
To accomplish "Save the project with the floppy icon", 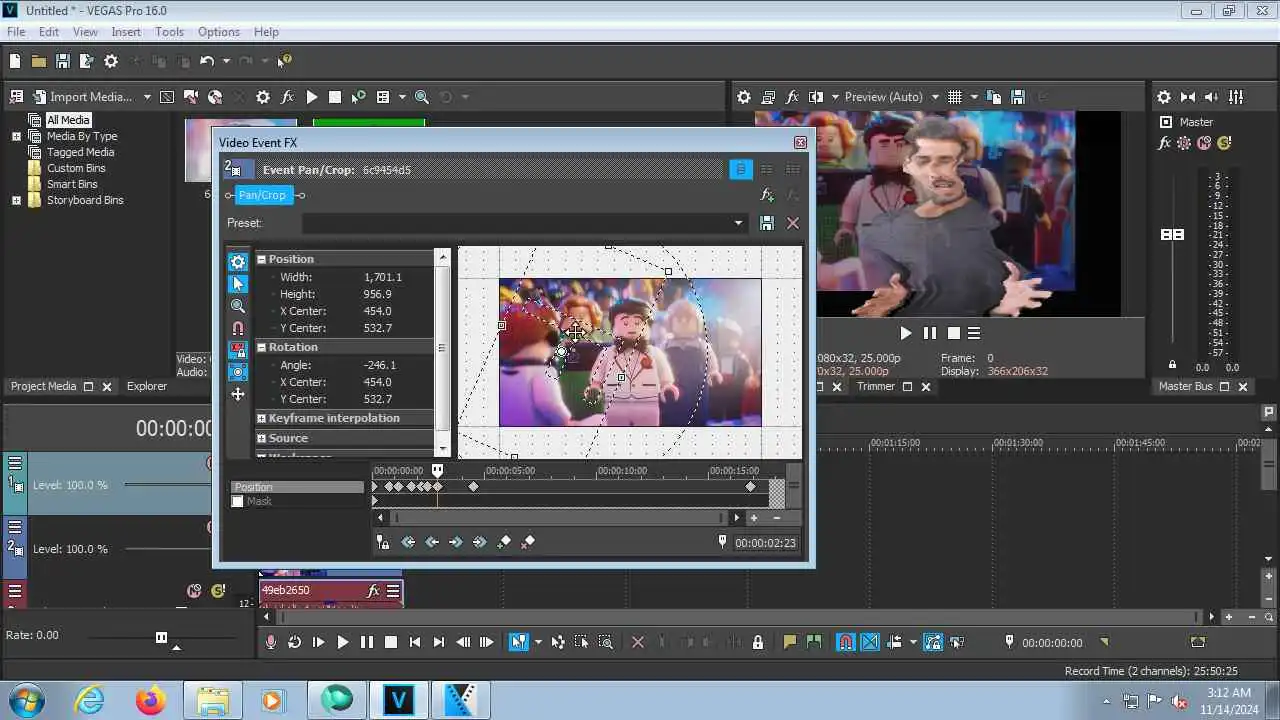I will coord(62,61).
